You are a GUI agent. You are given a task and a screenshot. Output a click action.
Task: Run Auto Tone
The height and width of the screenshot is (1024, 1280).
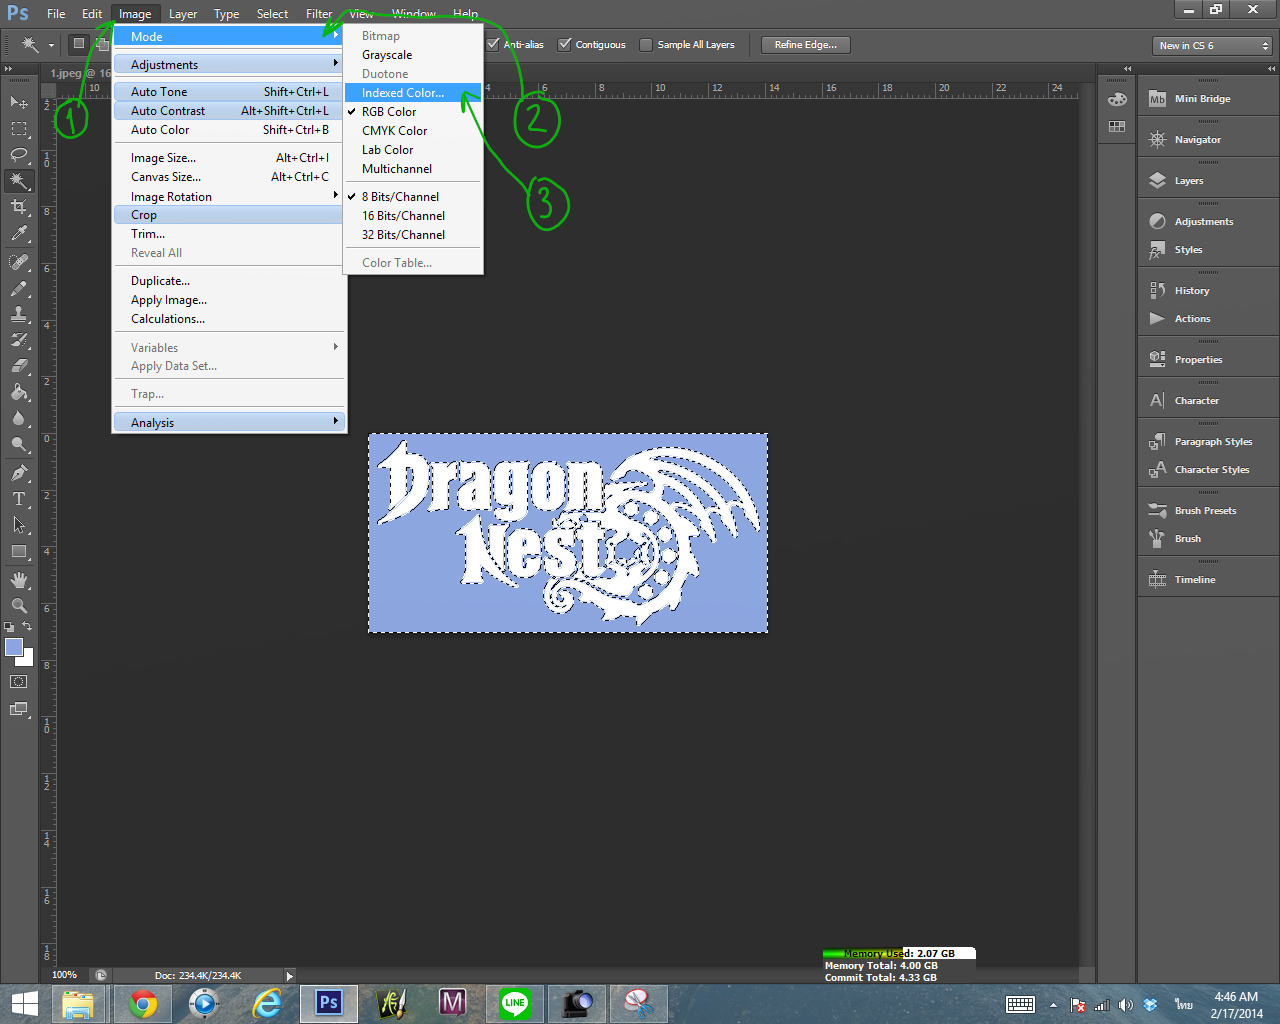click(229, 92)
